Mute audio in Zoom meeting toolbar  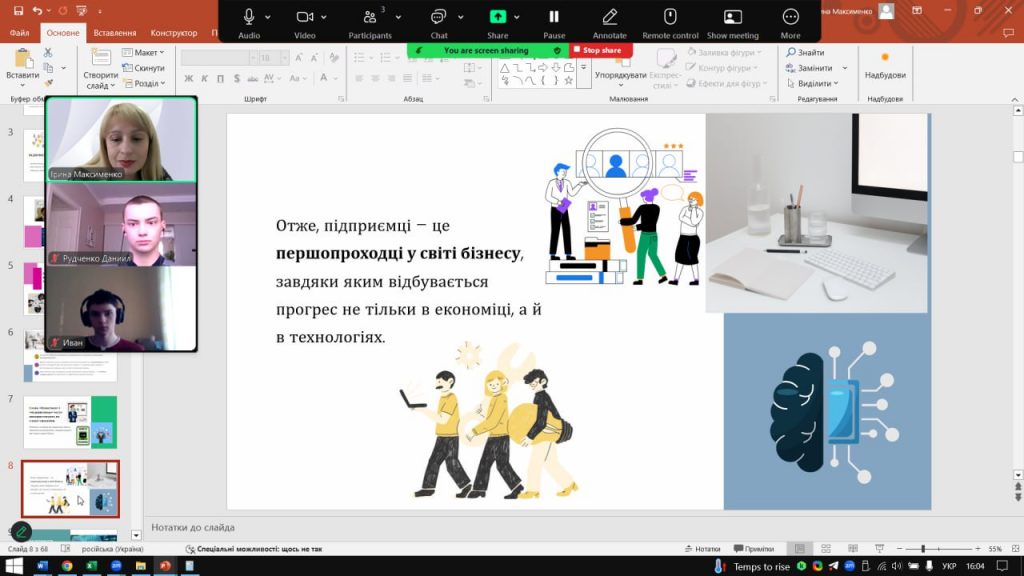point(249,18)
